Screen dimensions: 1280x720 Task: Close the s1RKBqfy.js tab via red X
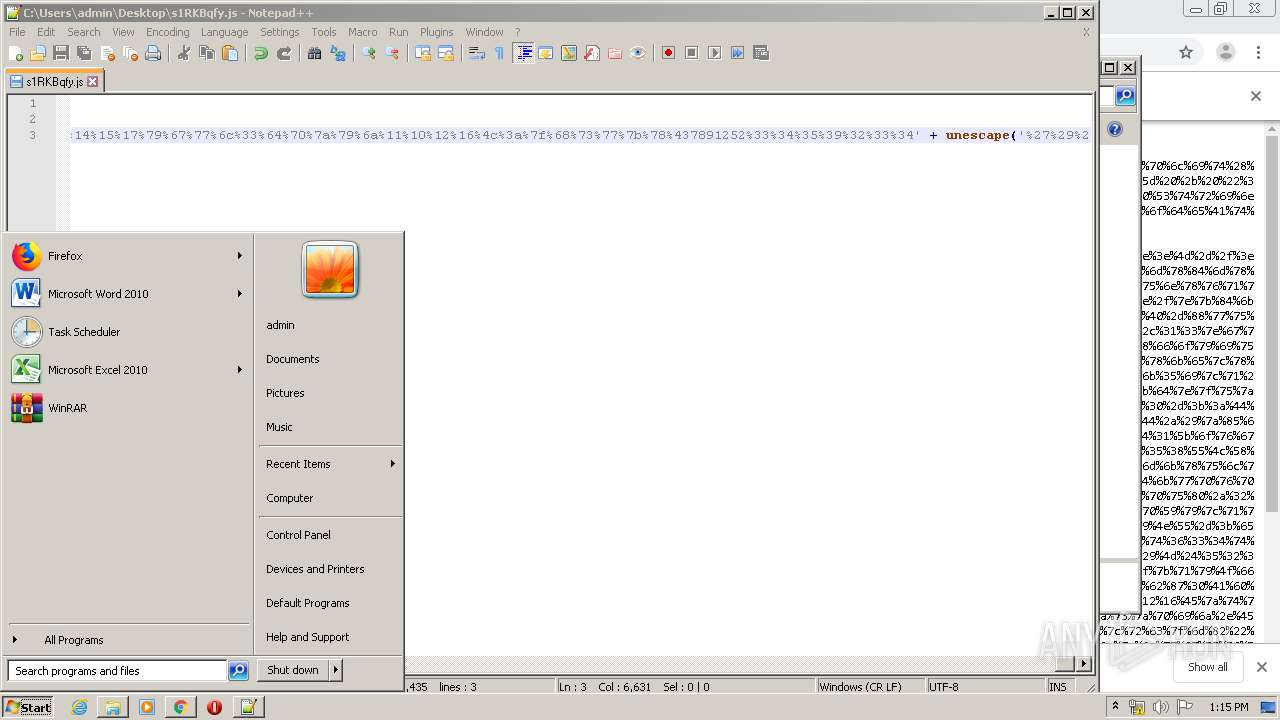(x=93, y=82)
